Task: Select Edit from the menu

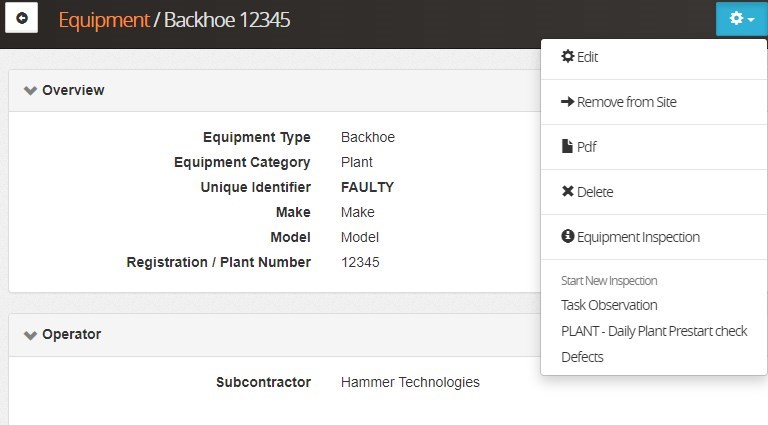Action: [x=588, y=57]
